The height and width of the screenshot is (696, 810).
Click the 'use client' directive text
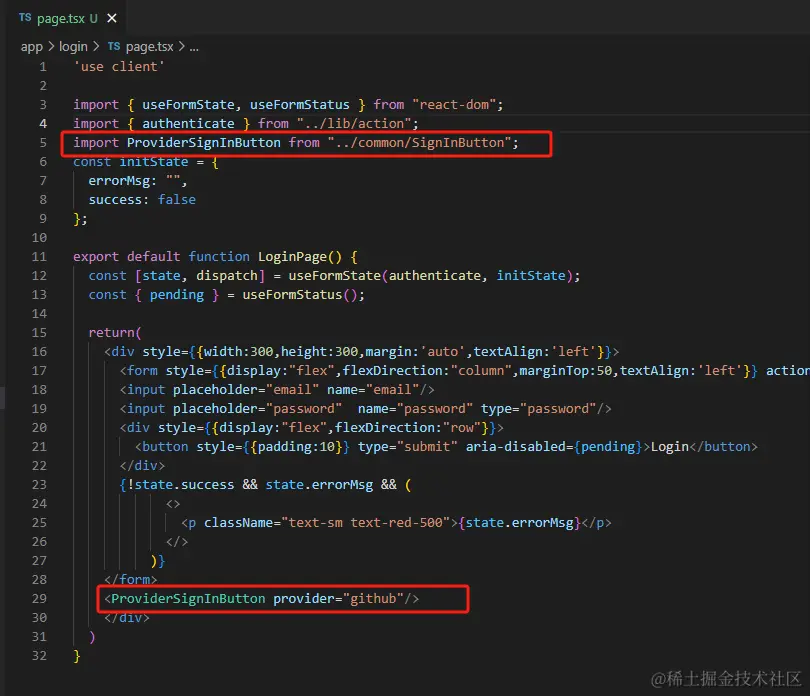119,67
